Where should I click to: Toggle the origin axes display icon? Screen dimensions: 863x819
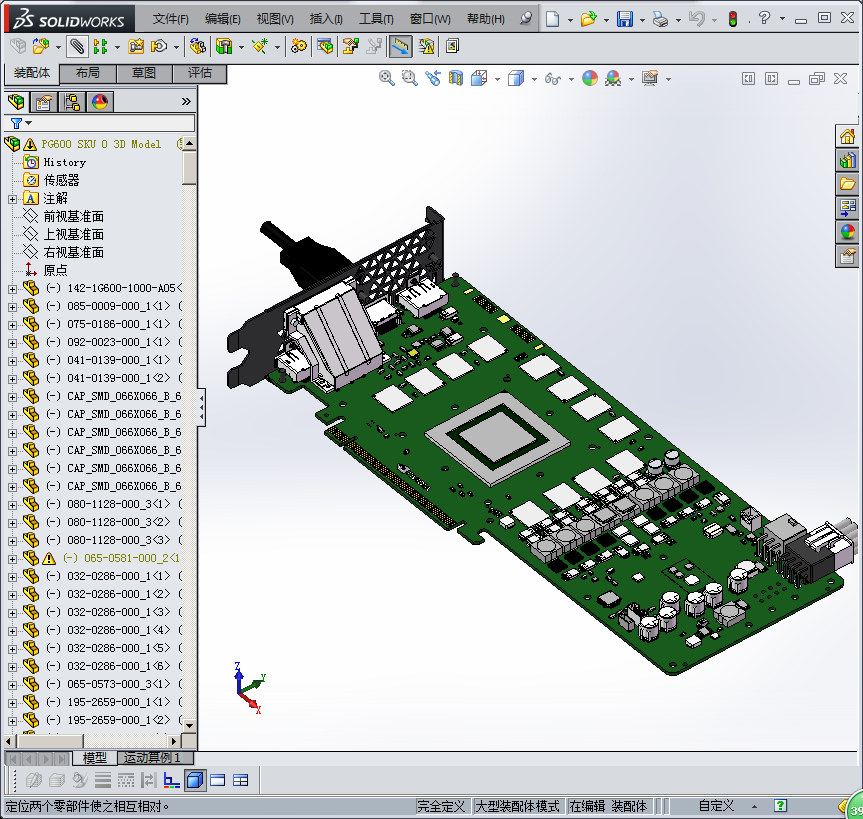171,780
